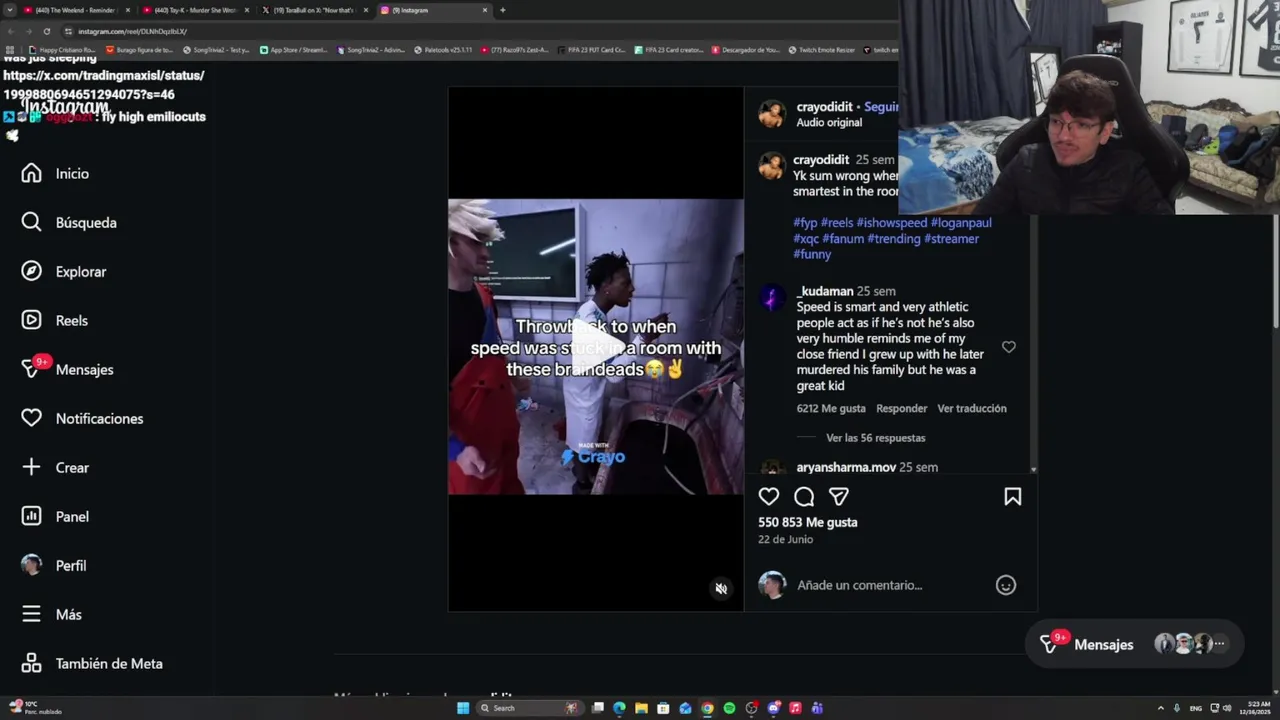This screenshot has height=720, width=1280.
Task: Select the Instagram browser tab
Action: (x=433, y=10)
